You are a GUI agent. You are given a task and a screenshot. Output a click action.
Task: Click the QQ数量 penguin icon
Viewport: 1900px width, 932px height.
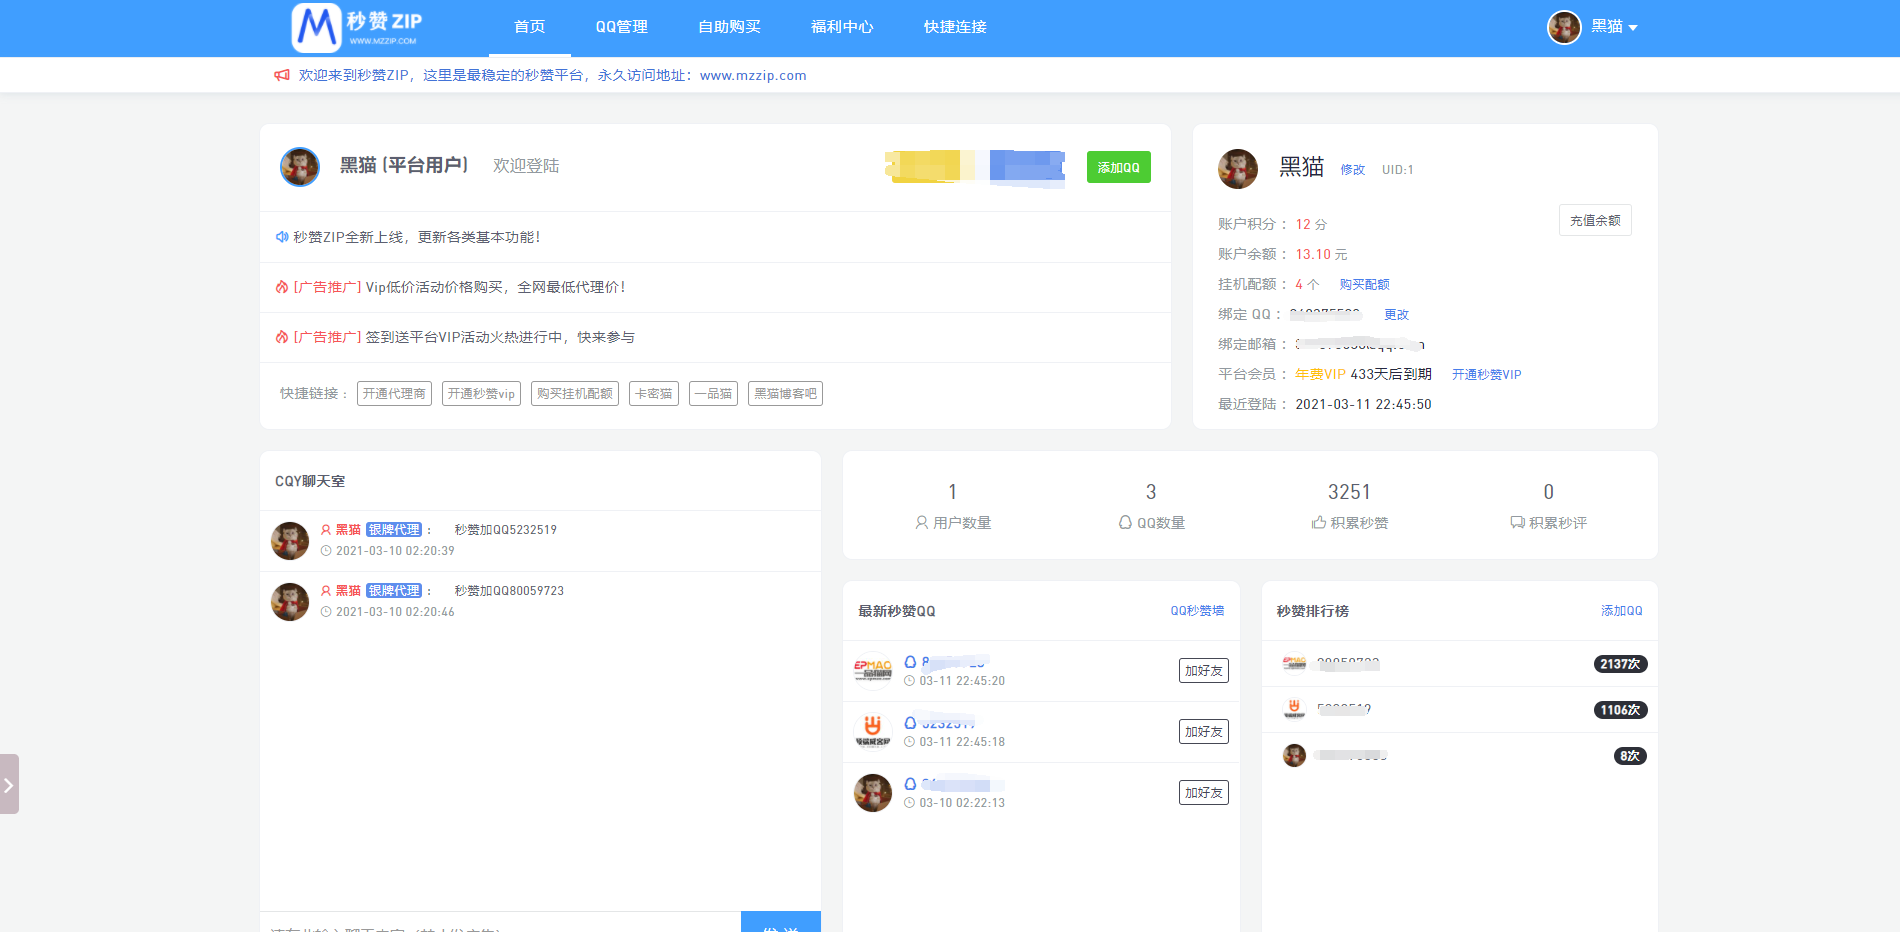pos(1125,523)
